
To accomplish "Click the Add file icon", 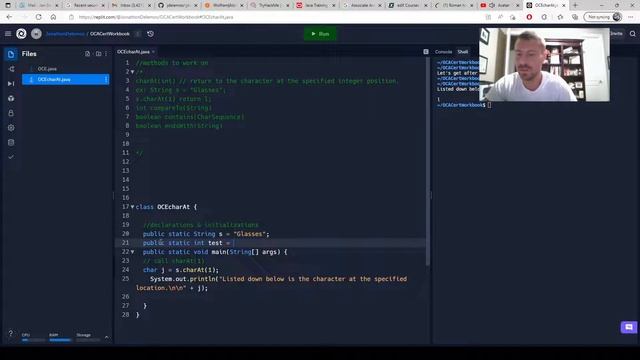I will [x=87, y=54].
